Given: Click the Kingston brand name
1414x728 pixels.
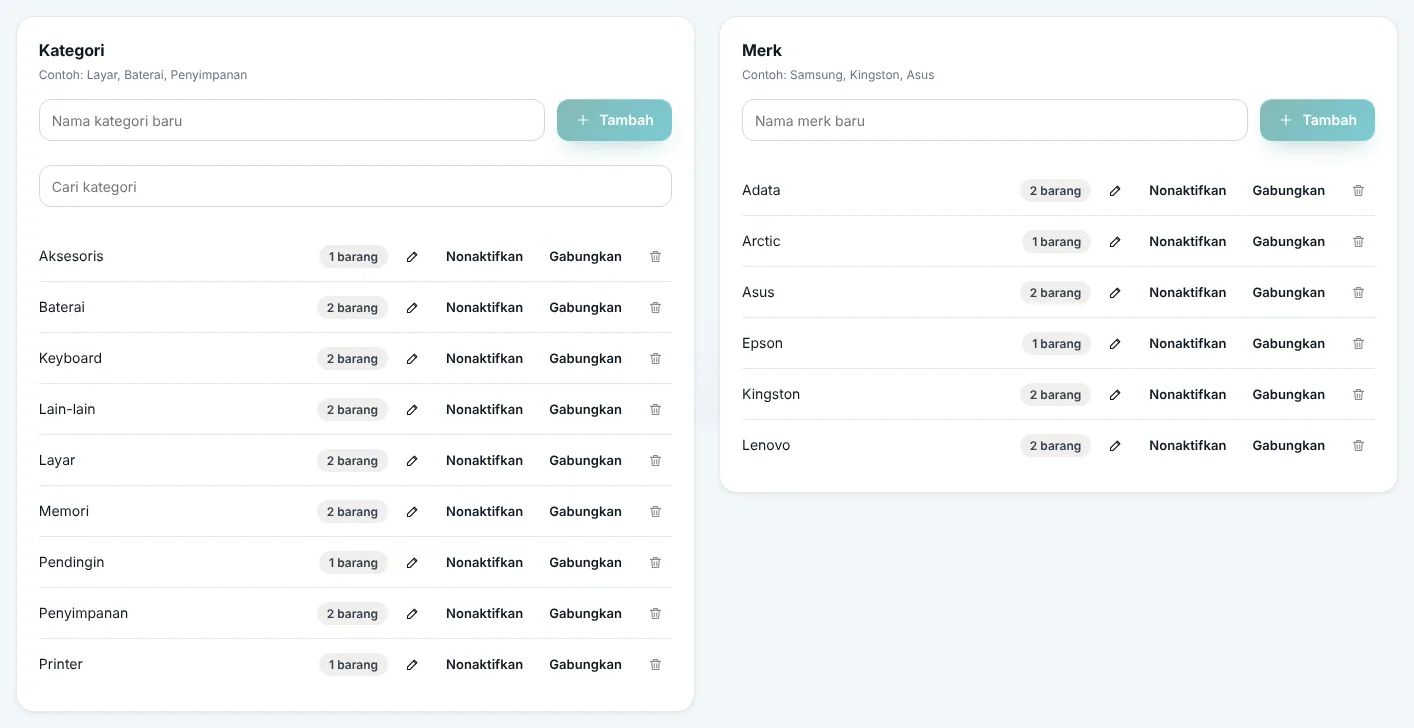Looking at the screenshot, I should (x=771, y=394).
